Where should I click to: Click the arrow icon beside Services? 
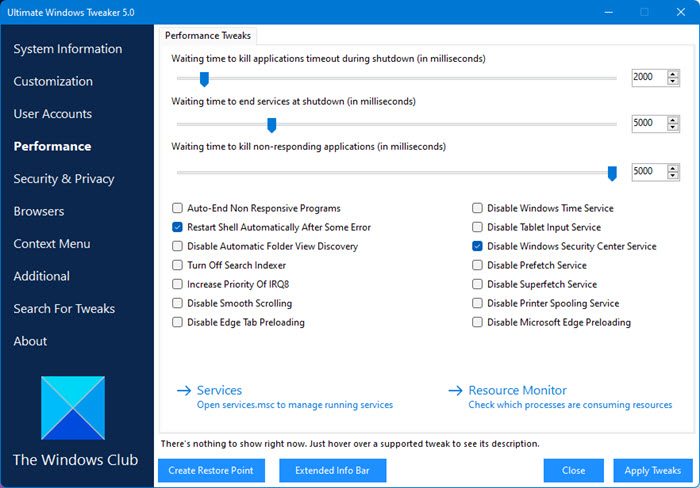pos(184,391)
